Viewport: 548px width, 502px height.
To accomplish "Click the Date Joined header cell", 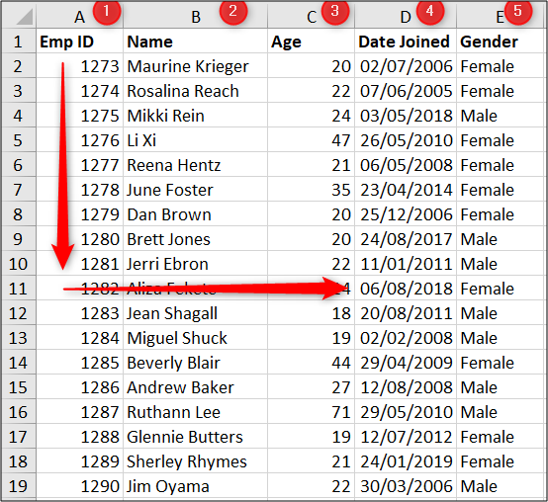I will click(x=405, y=41).
